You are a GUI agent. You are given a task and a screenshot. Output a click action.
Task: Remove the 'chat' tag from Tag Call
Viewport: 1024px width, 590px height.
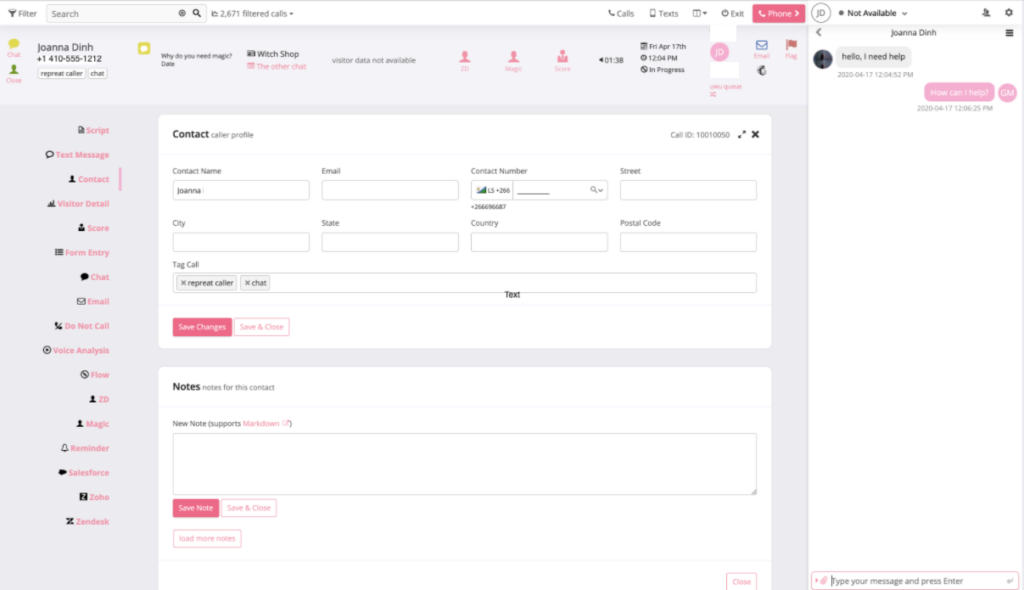(x=247, y=283)
